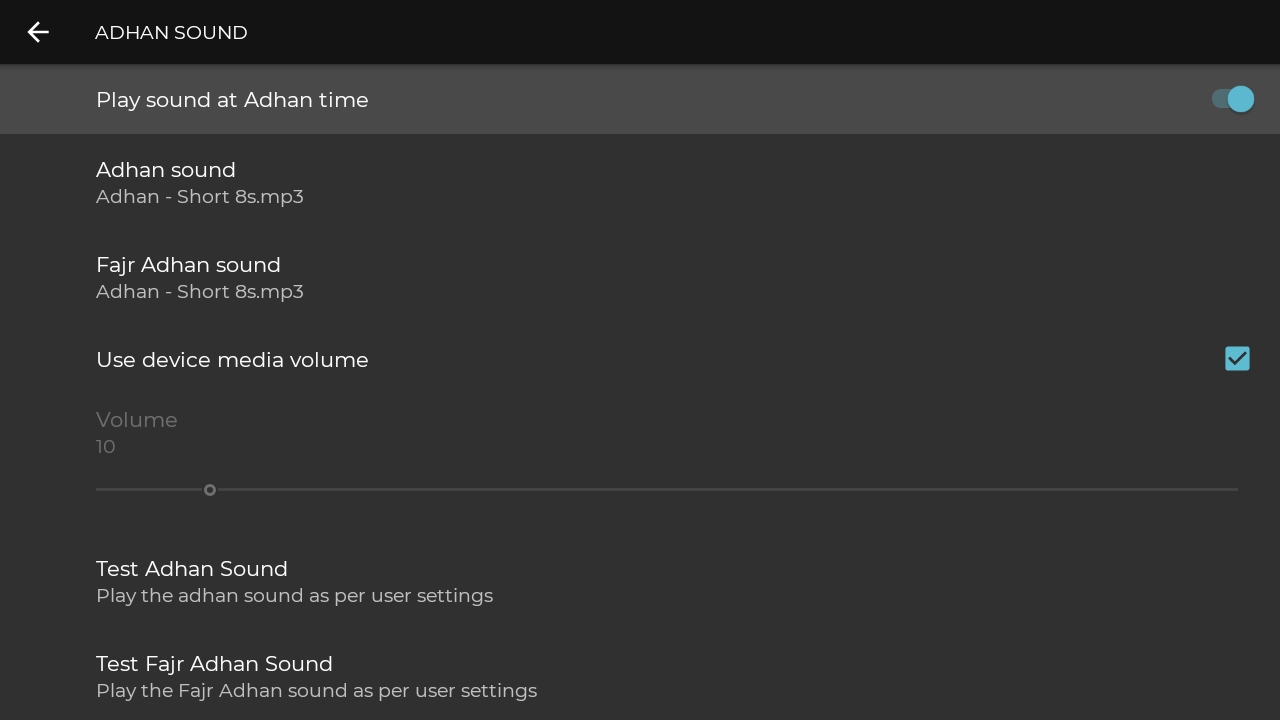Click the ADHAN SOUND page title

[171, 33]
